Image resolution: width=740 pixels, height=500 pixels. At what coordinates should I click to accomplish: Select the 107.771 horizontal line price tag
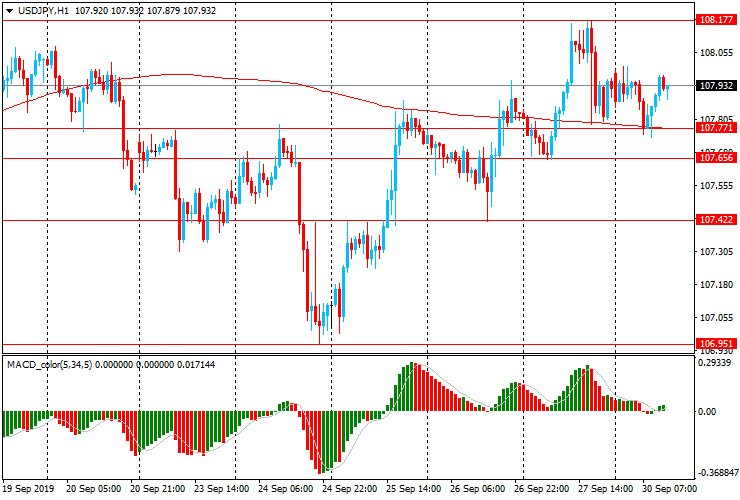pyautogui.click(x=715, y=128)
